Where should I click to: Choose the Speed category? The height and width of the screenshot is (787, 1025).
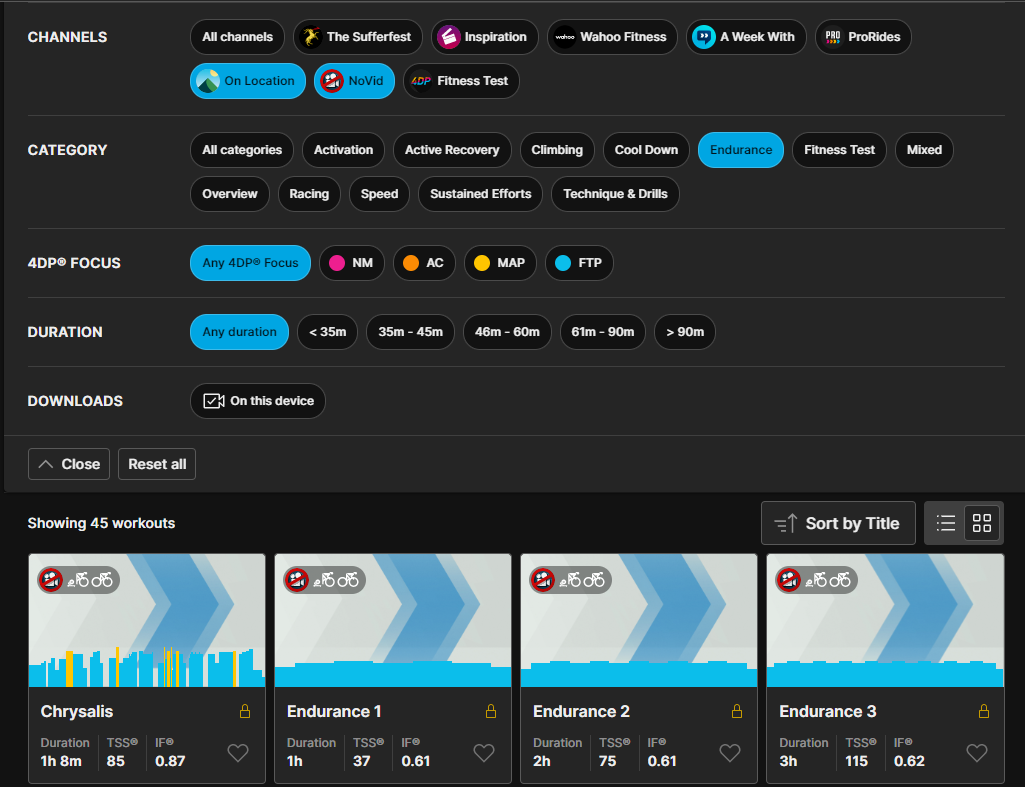tap(379, 194)
